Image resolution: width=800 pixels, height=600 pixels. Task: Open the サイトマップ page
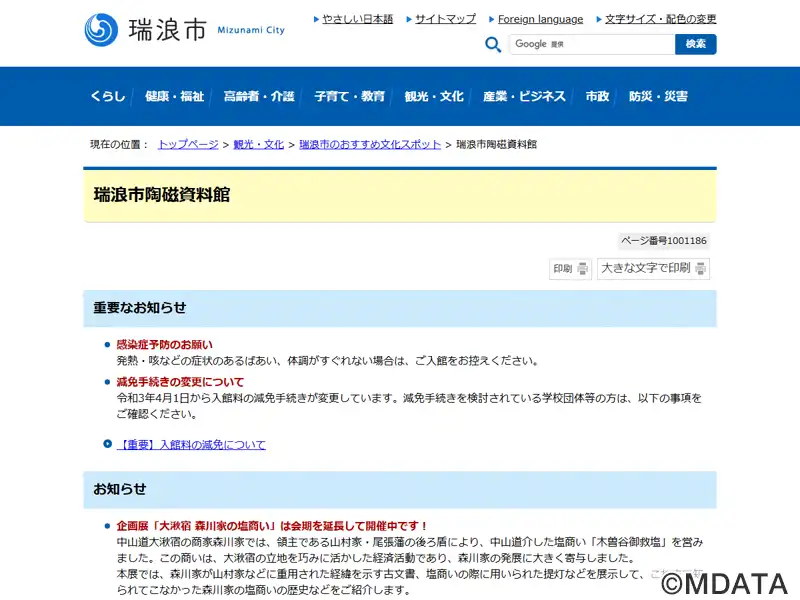[445, 19]
